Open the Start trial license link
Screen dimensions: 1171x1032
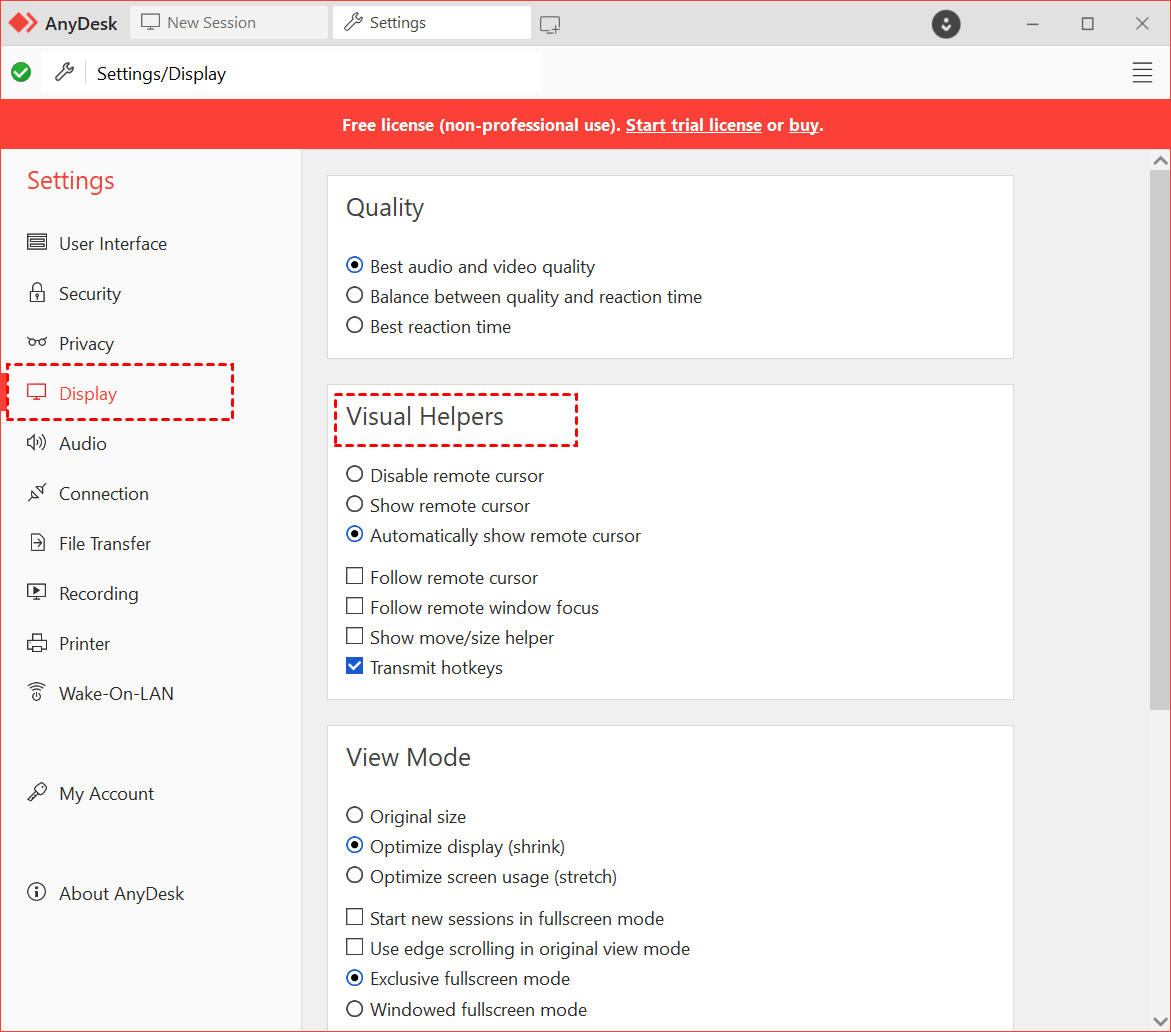pyautogui.click(x=693, y=124)
